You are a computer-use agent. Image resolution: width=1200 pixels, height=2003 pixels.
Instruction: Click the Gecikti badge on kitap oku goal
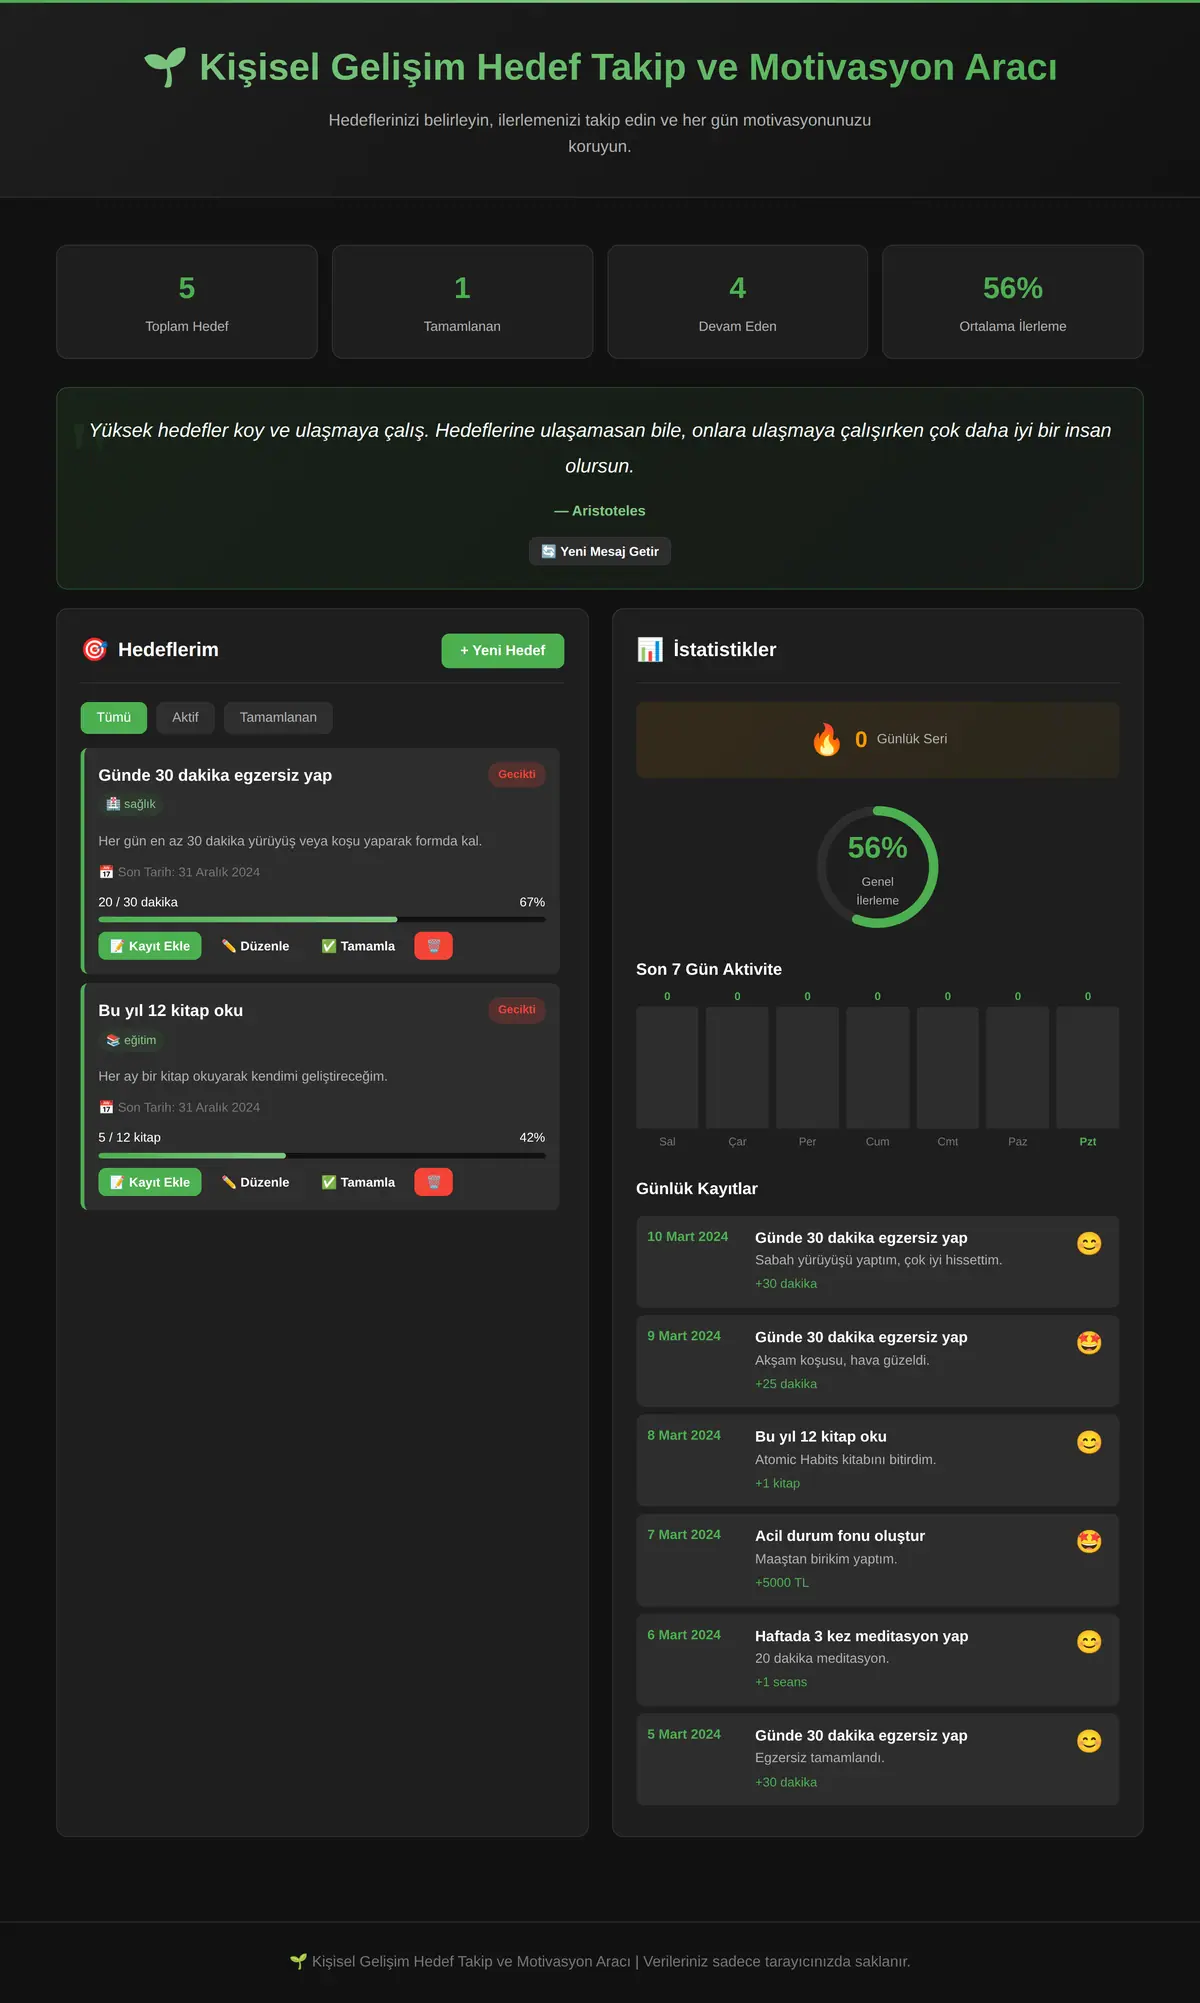pos(517,1010)
